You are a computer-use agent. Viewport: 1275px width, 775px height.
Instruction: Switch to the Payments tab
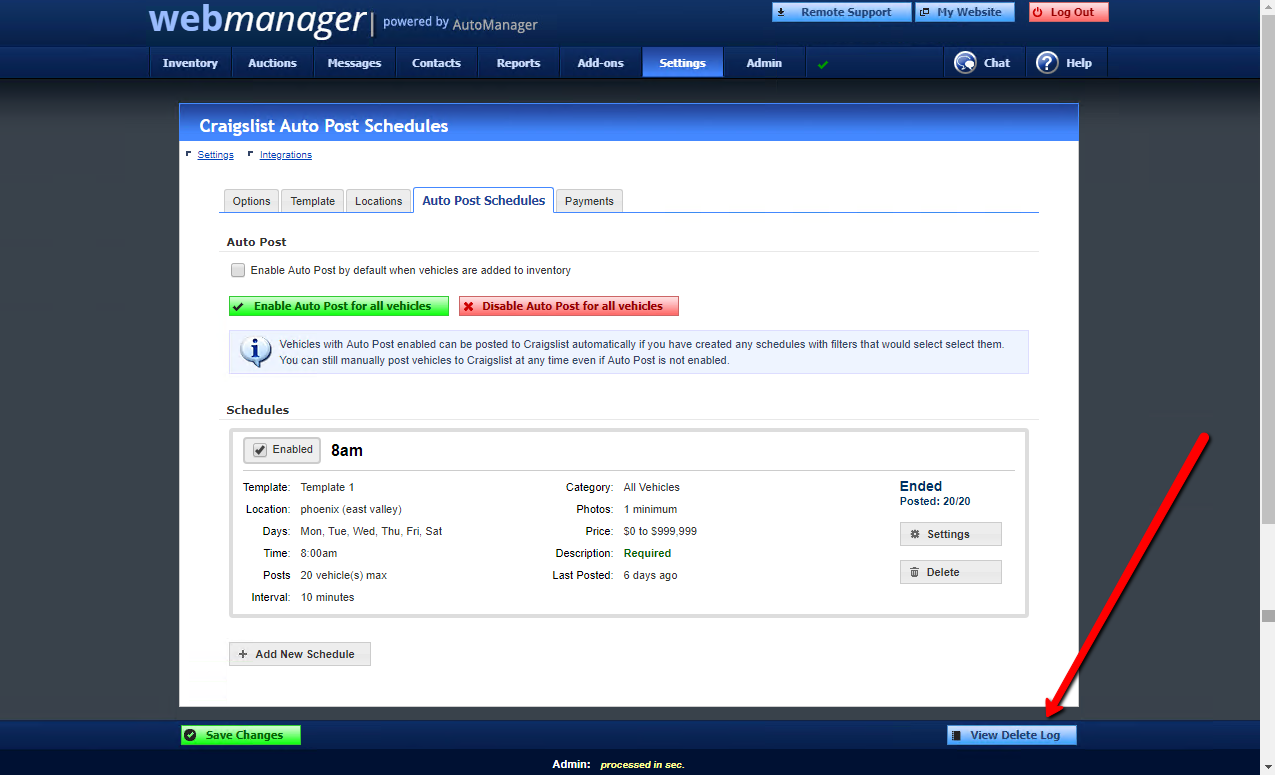point(589,201)
